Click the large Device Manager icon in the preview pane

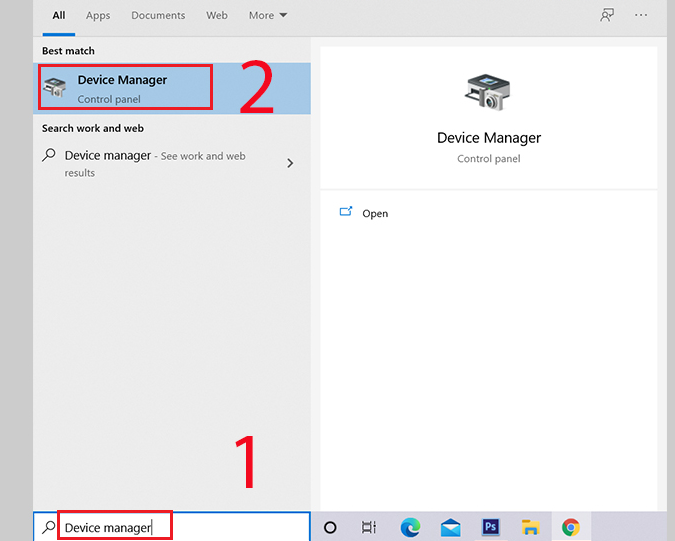pos(488,92)
